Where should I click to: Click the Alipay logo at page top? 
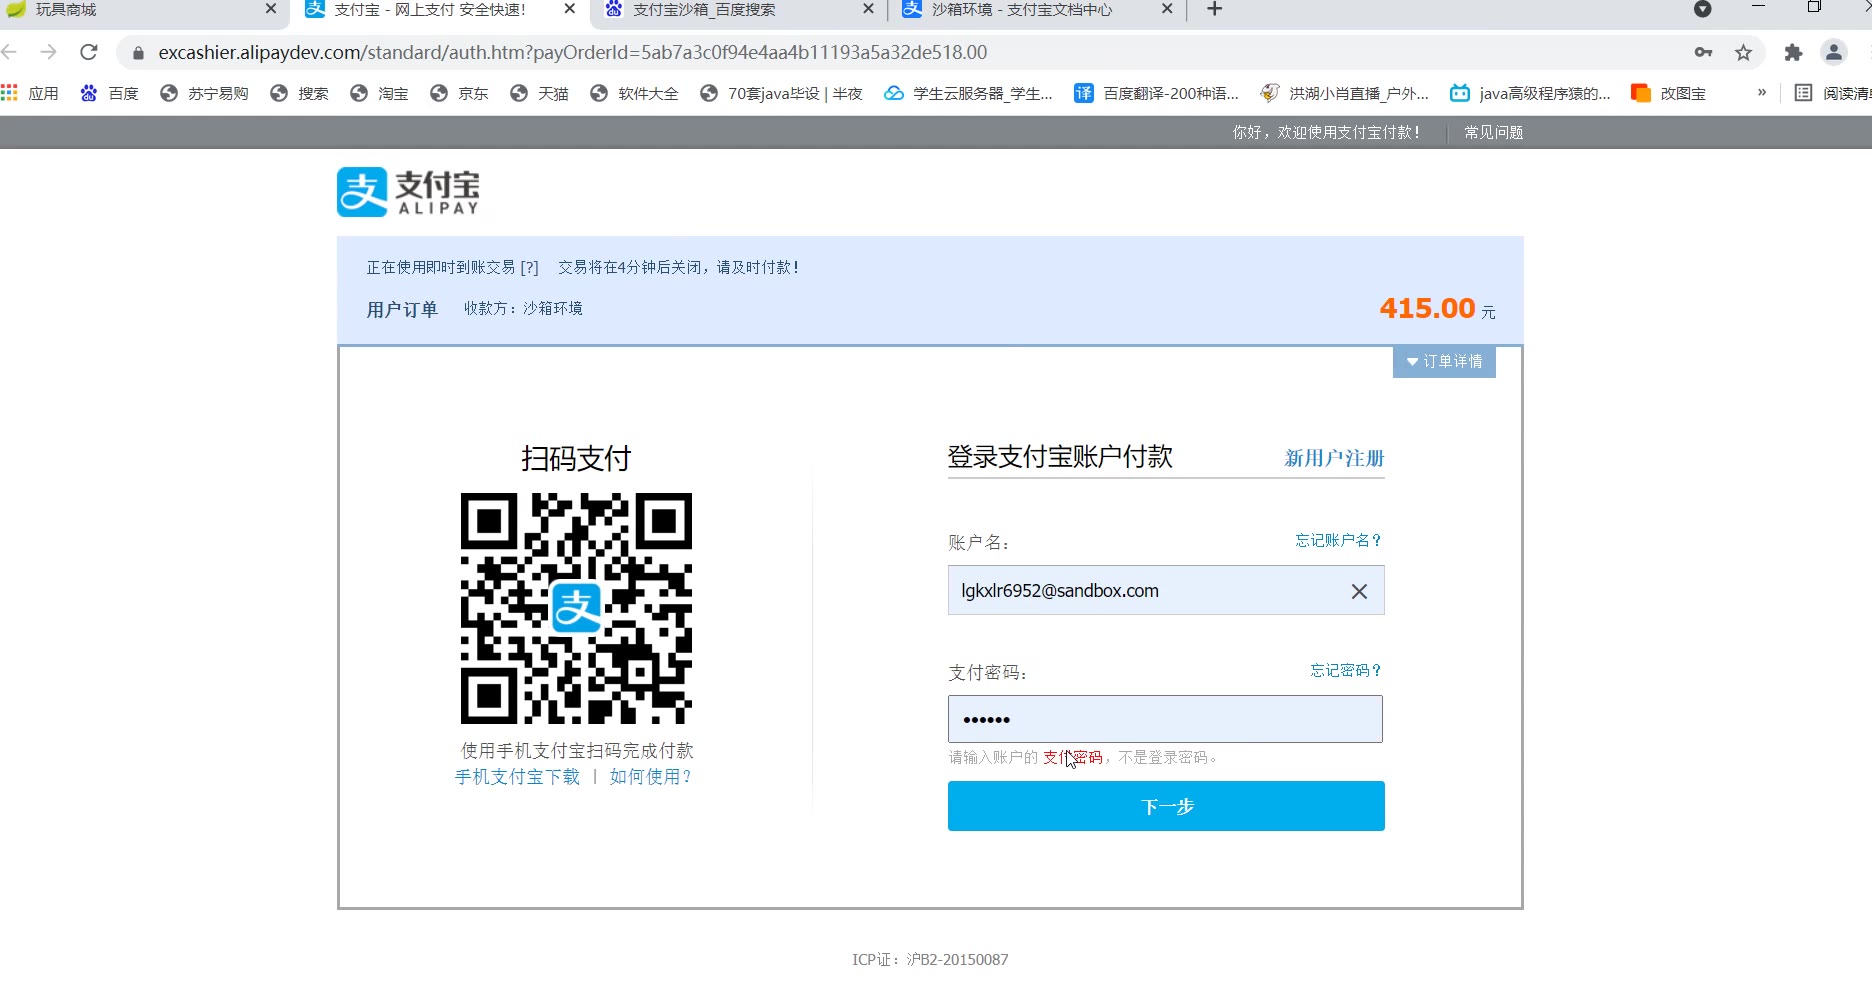[x=408, y=192]
